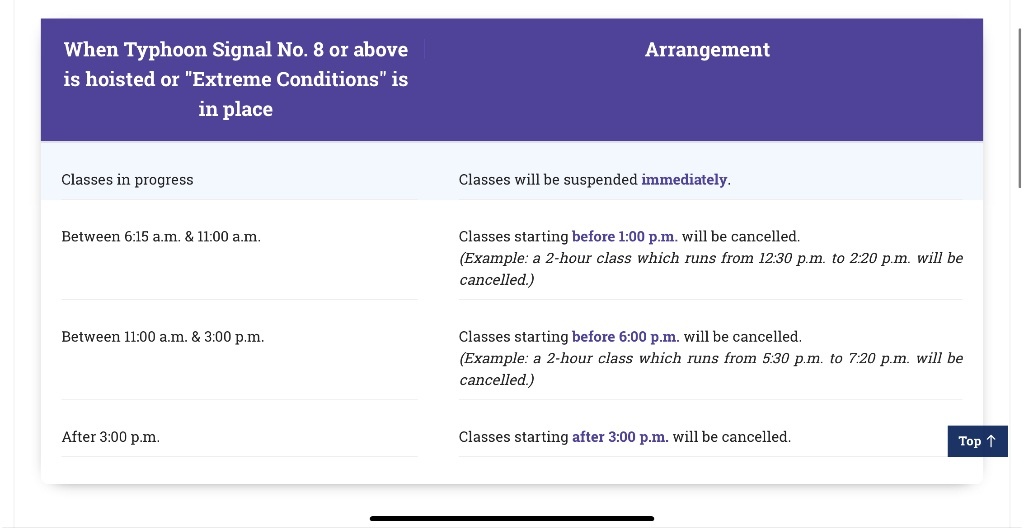The height and width of the screenshot is (528, 1024).
Task: Select the "Between 11:00 a.m. & 3:00 p.m." cell
Action: click(163, 337)
